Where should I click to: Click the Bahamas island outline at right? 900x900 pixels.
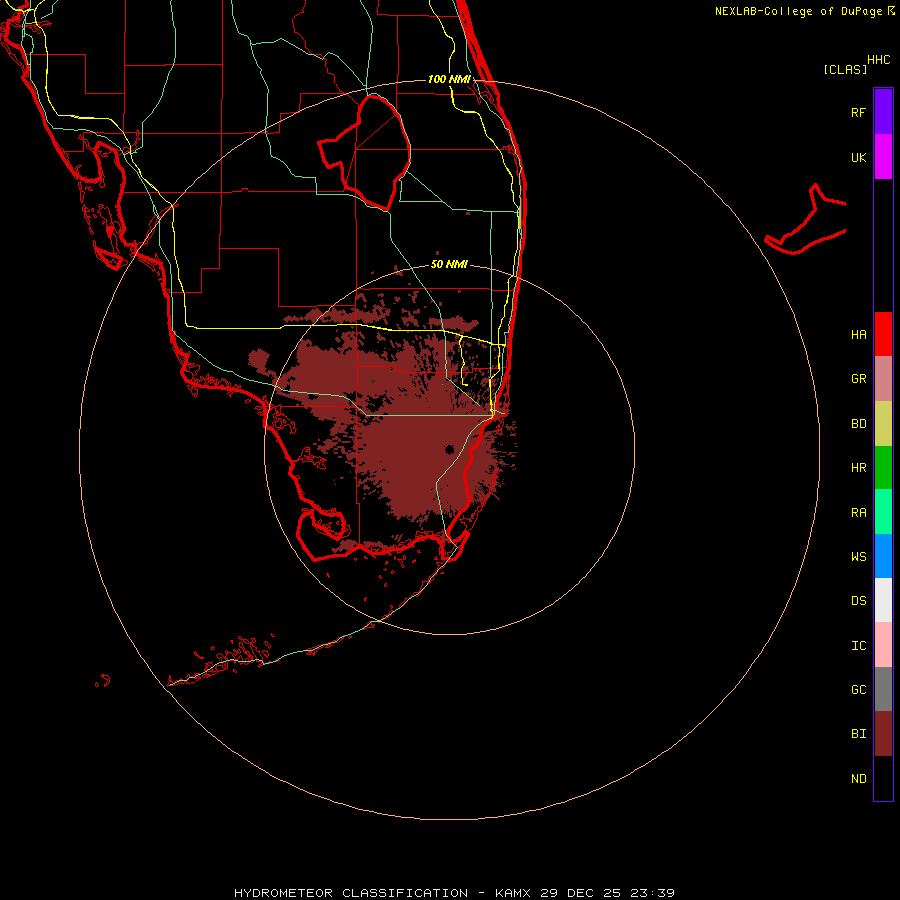point(806,220)
